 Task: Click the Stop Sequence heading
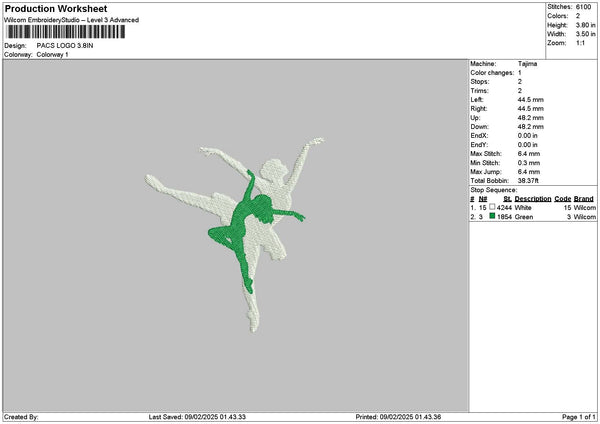493,190
